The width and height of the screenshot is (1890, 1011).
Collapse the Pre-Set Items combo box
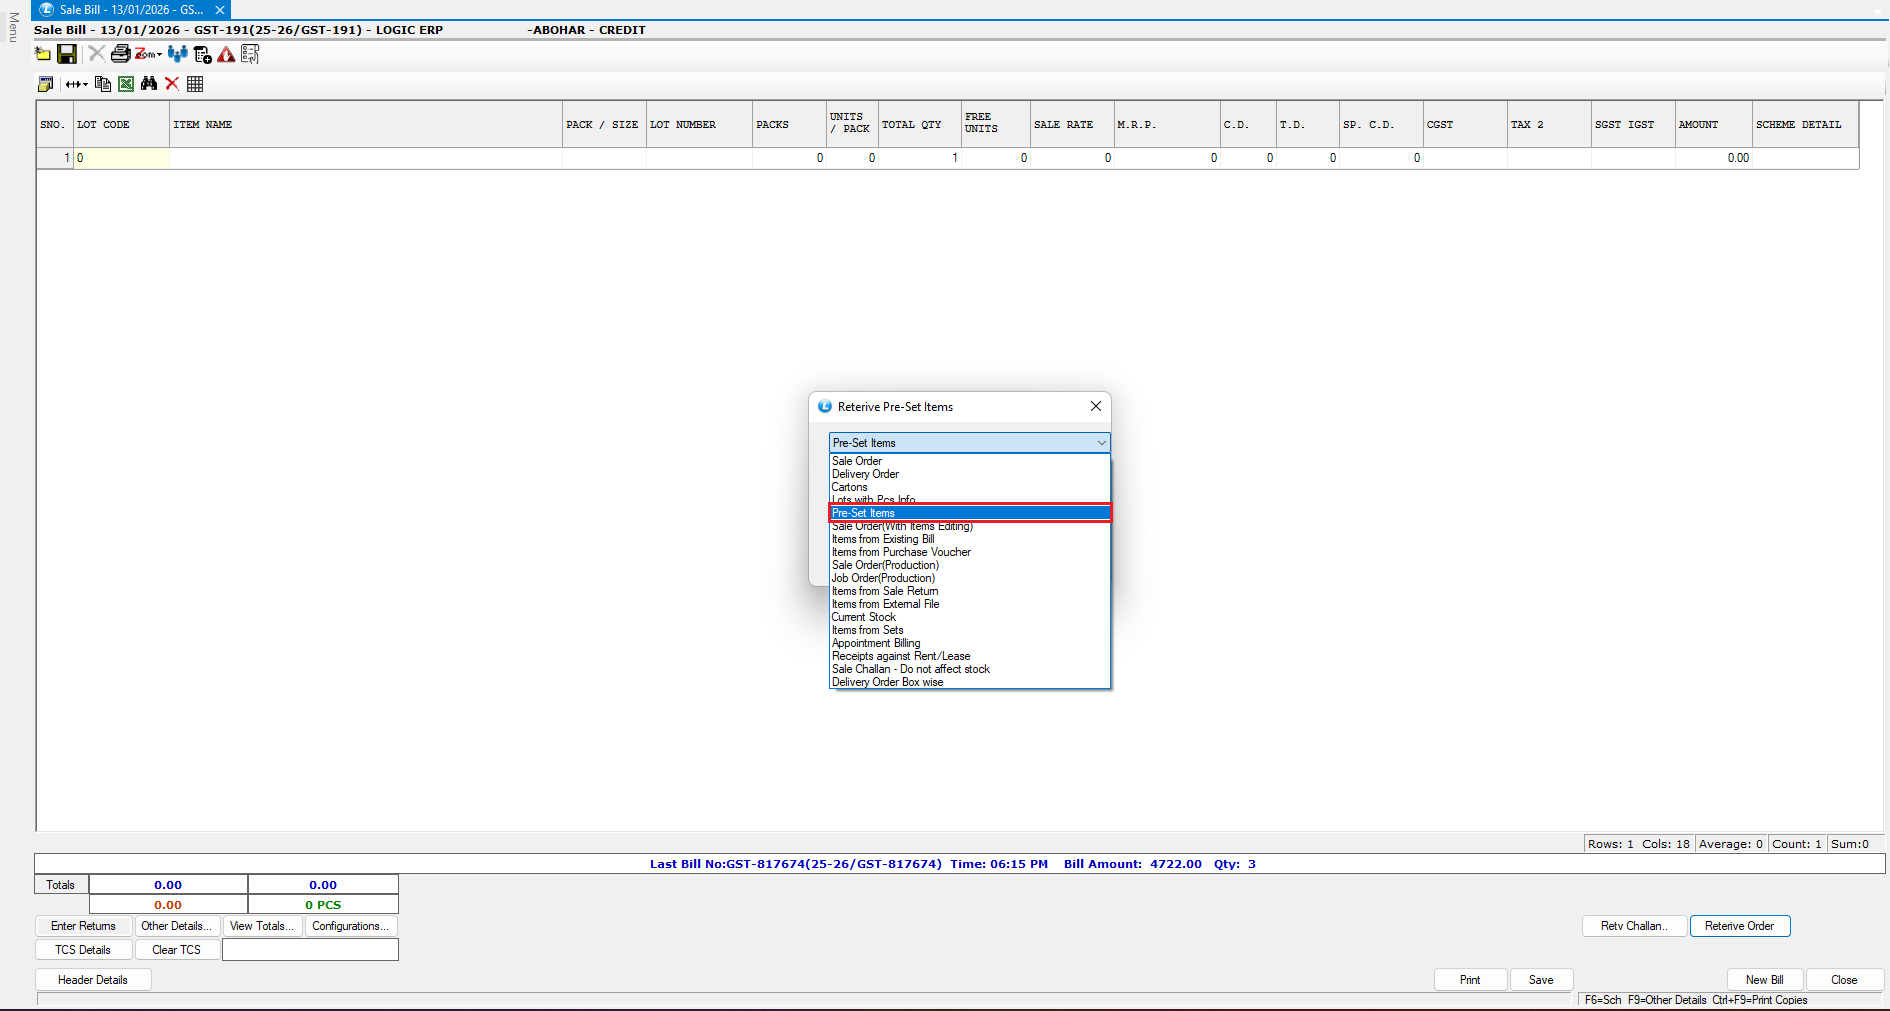click(1101, 443)
